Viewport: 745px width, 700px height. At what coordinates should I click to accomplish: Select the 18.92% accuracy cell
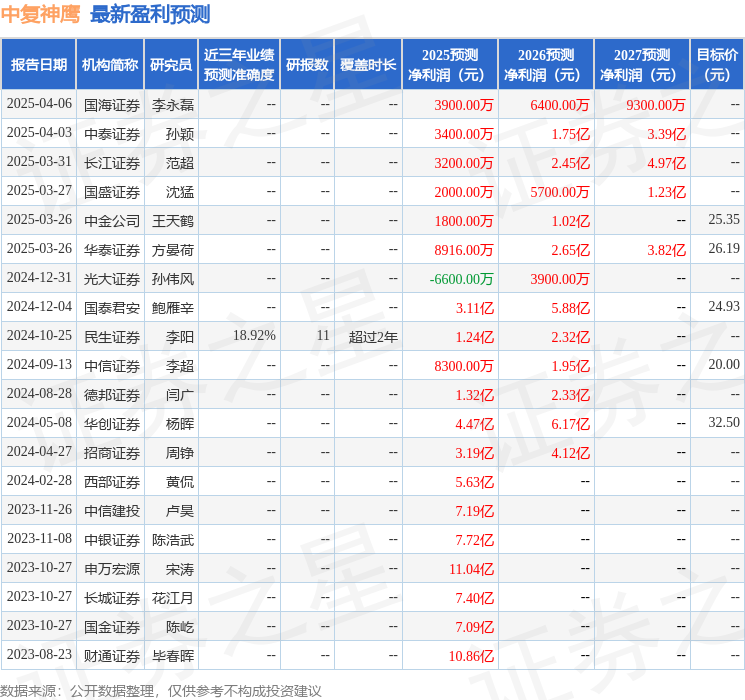(x=254, y=337)
